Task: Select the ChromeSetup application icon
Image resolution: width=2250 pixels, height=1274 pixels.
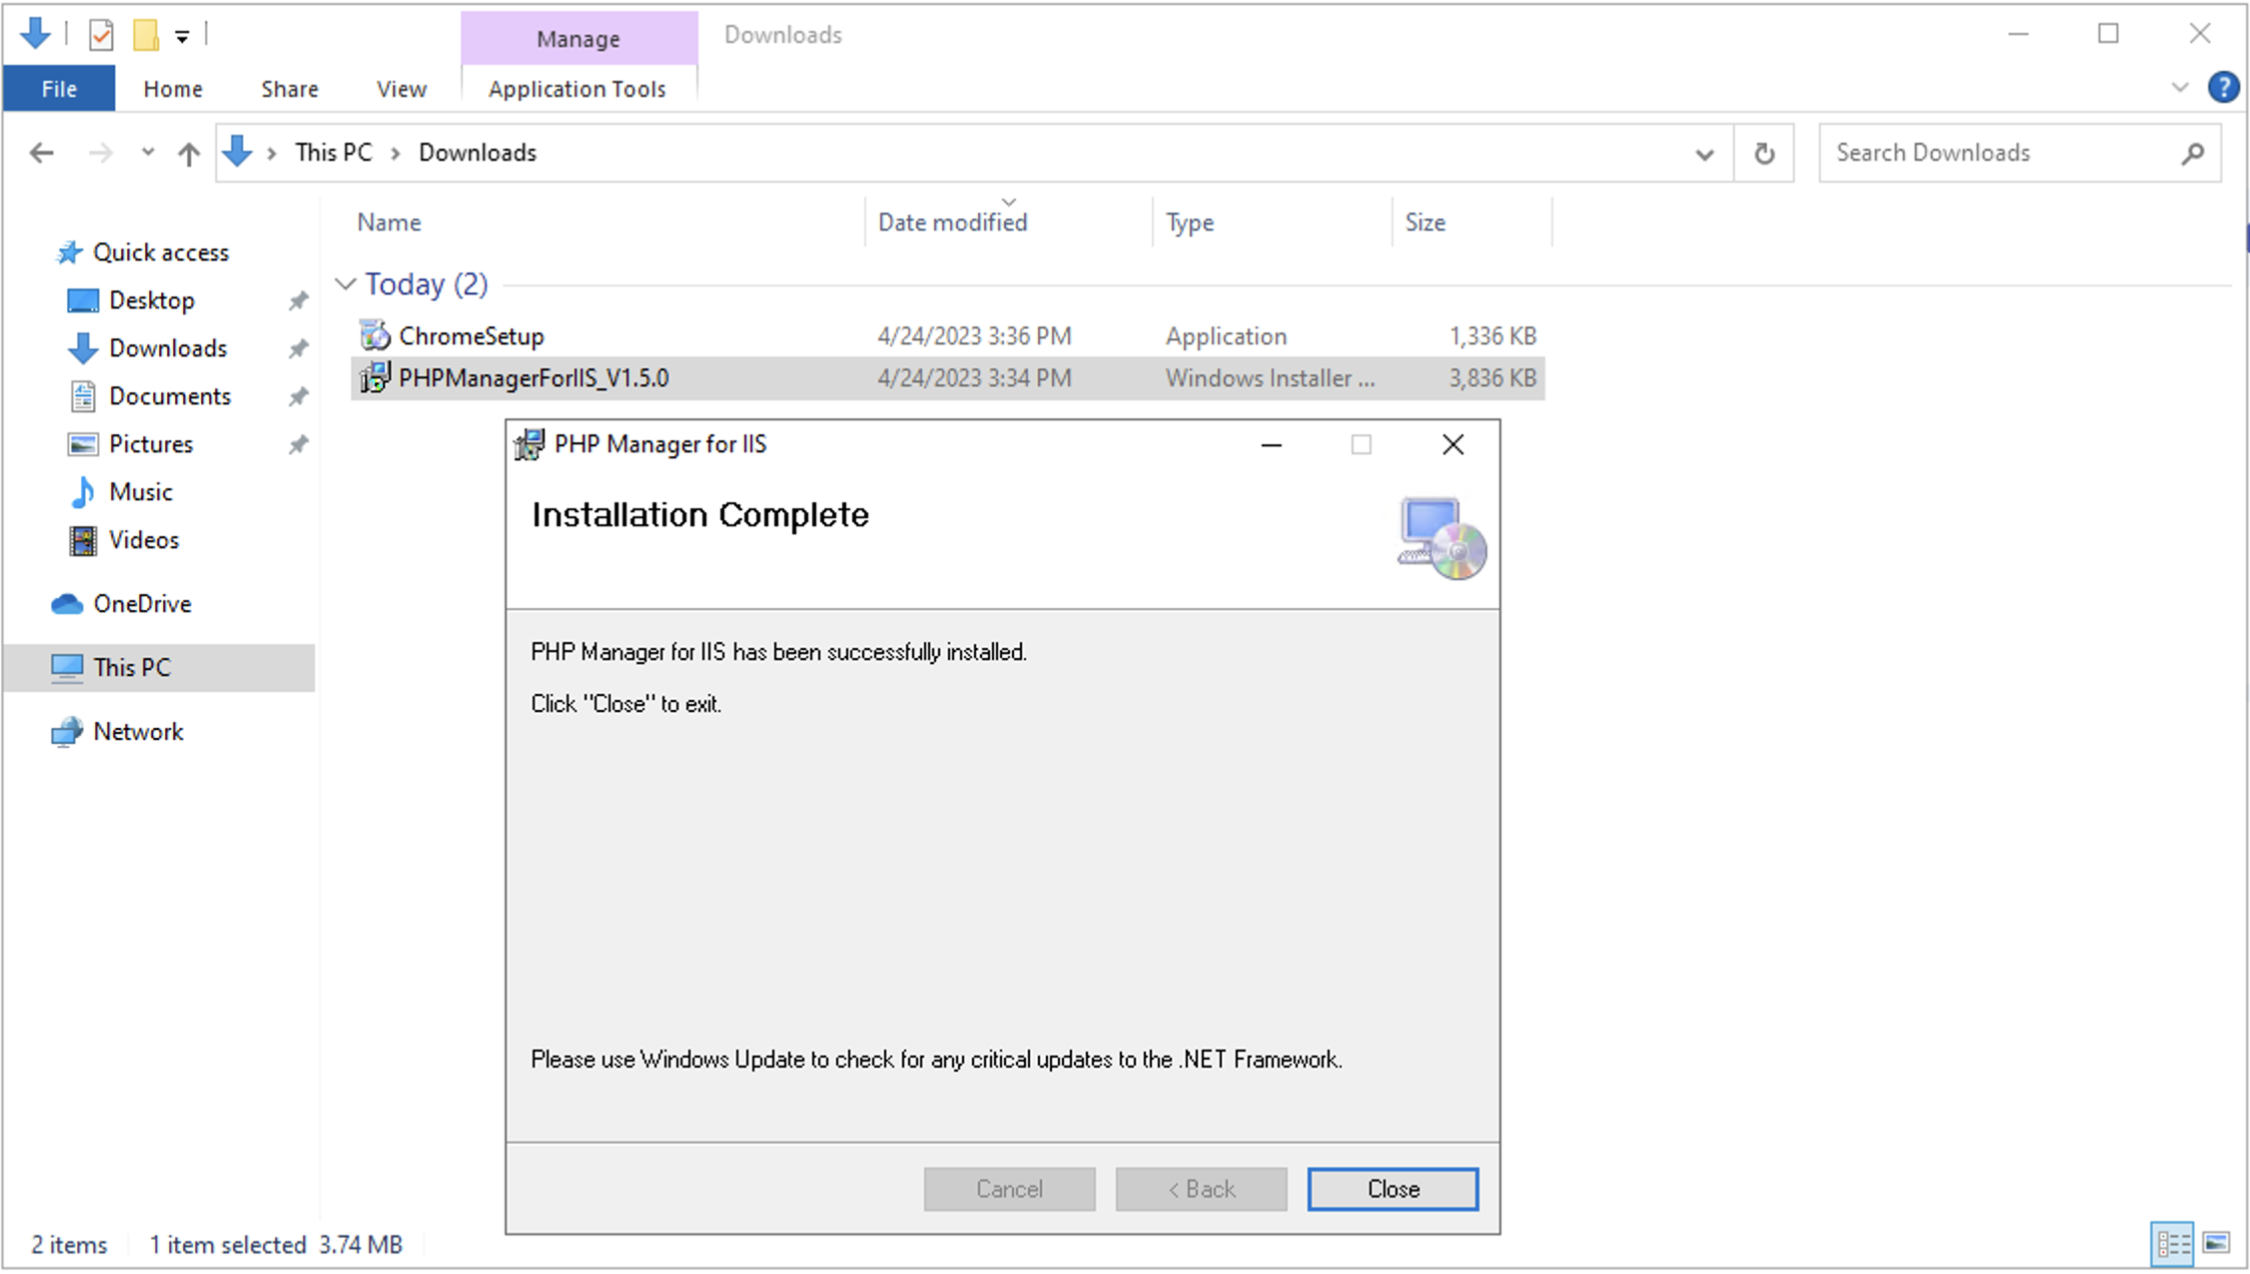Action: coord(373,335)
